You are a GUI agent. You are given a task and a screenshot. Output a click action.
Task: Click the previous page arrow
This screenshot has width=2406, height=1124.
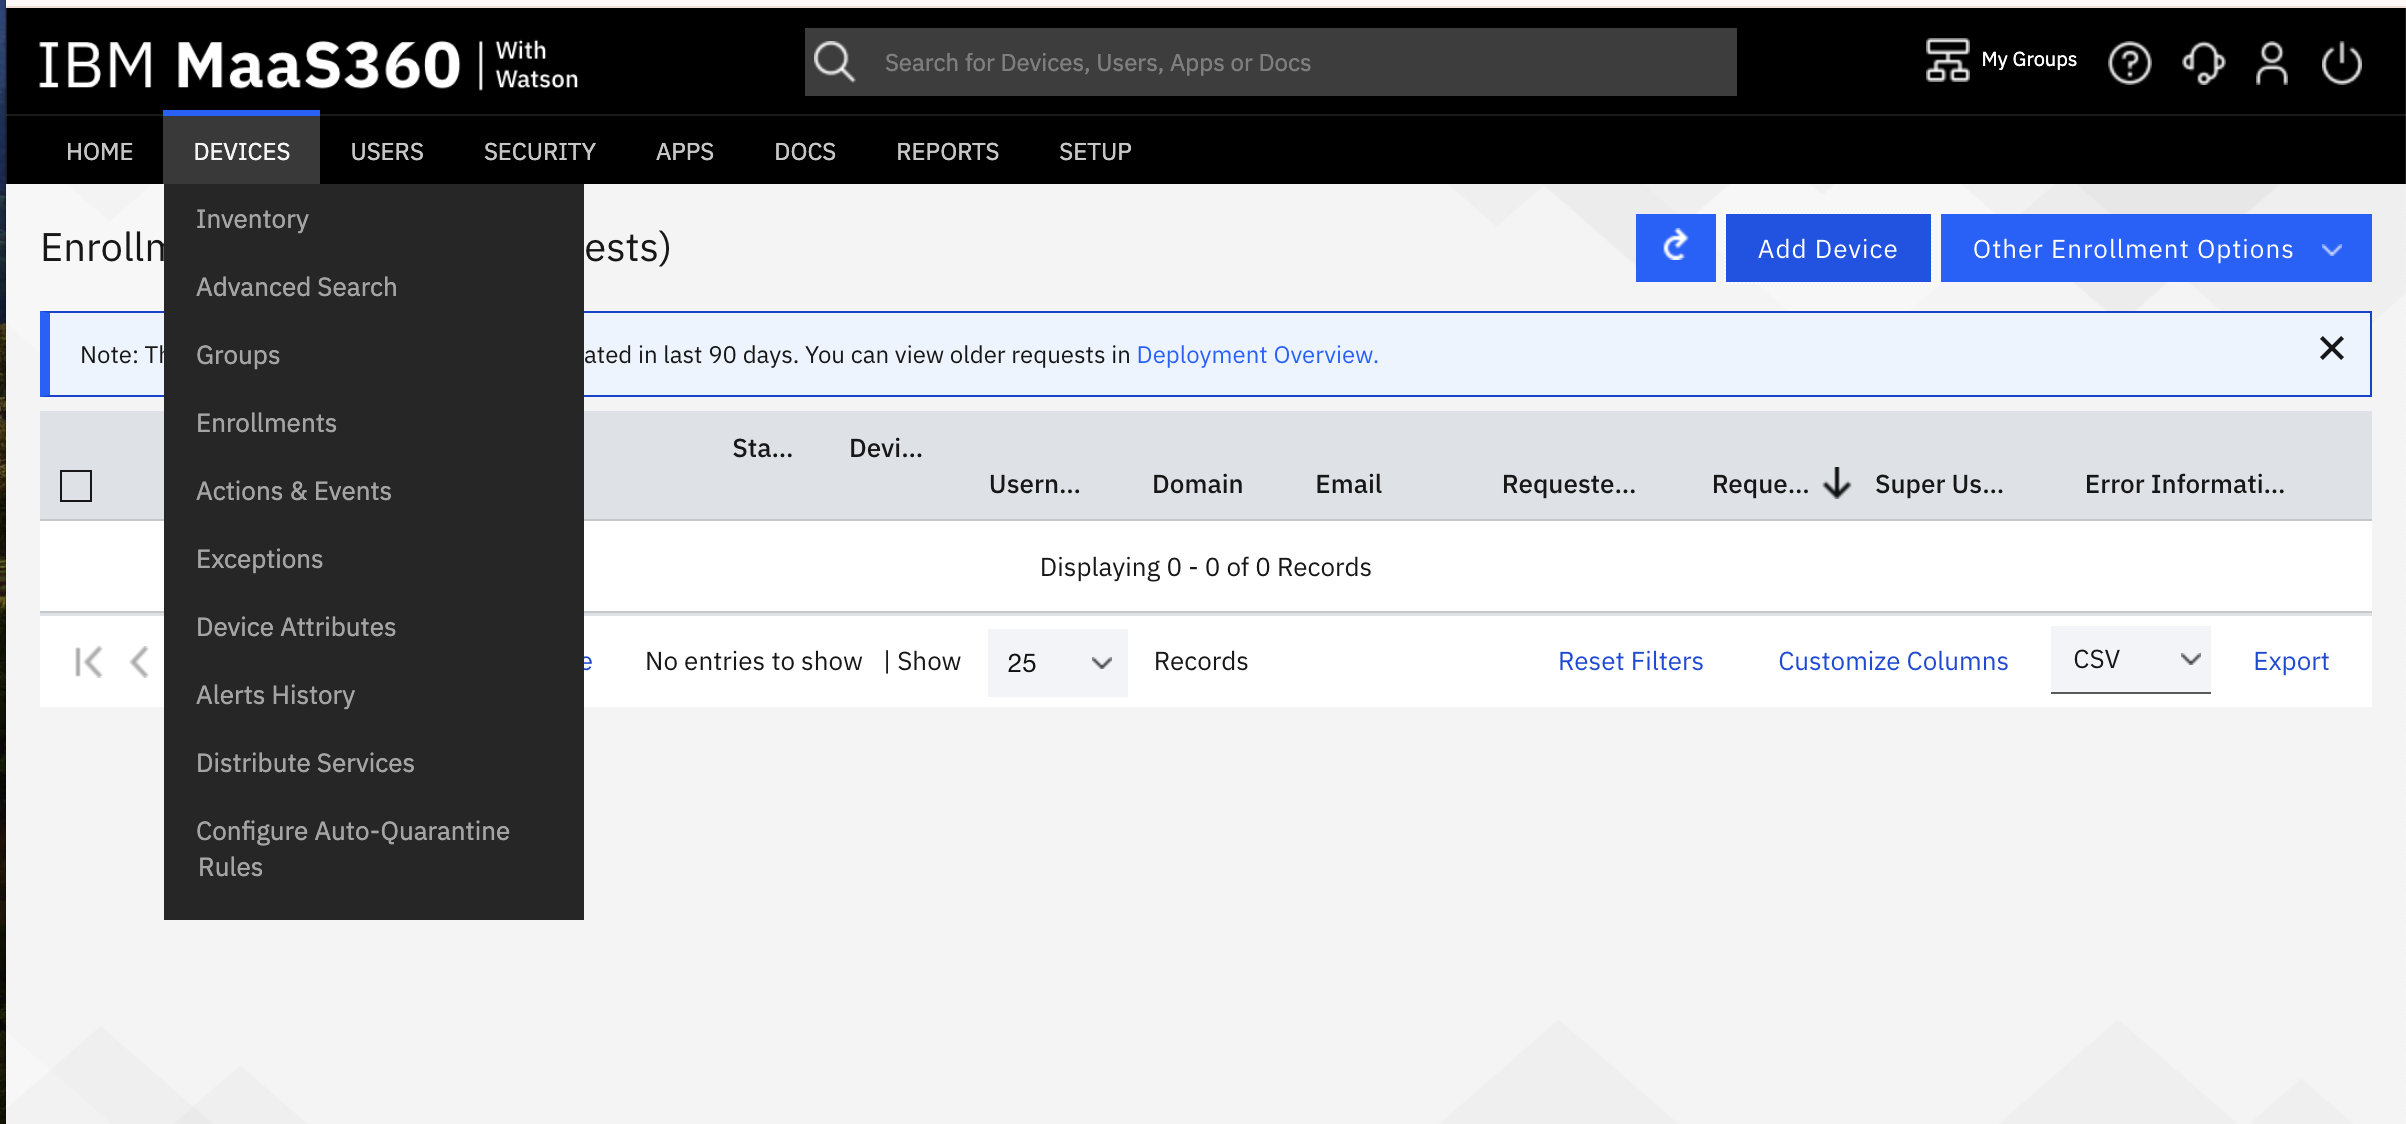tap(140, 661)
